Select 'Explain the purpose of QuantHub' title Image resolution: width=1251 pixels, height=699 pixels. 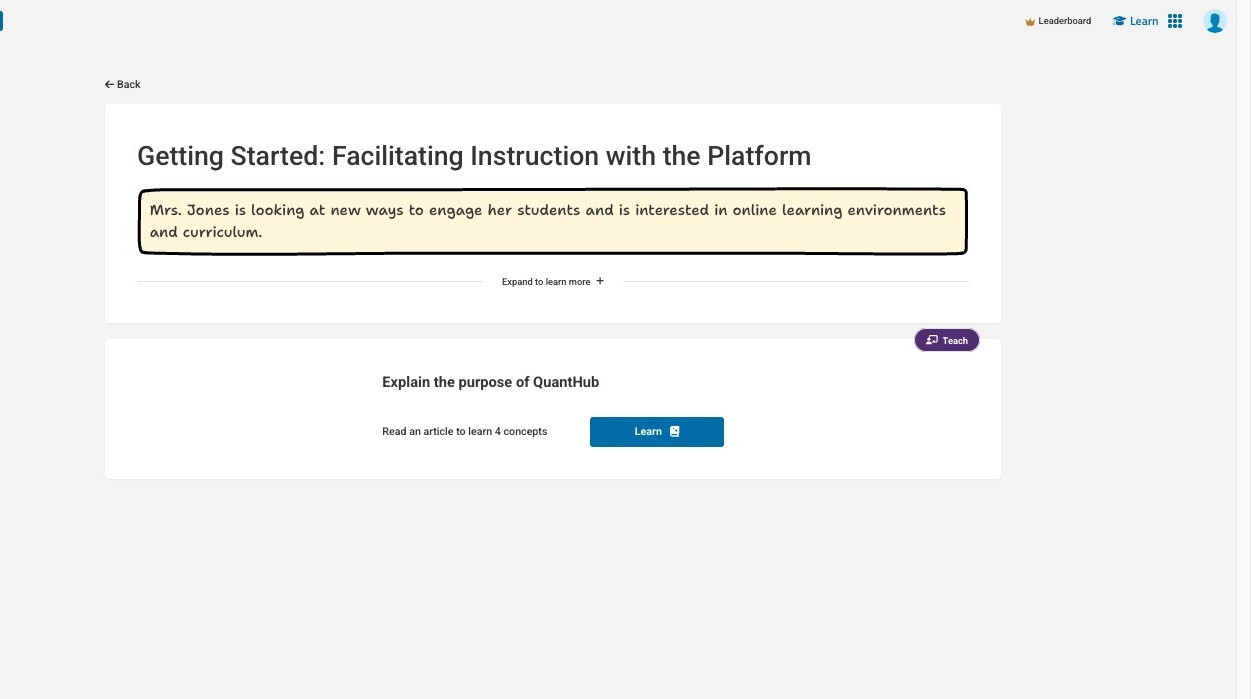[x=490, y=382]
